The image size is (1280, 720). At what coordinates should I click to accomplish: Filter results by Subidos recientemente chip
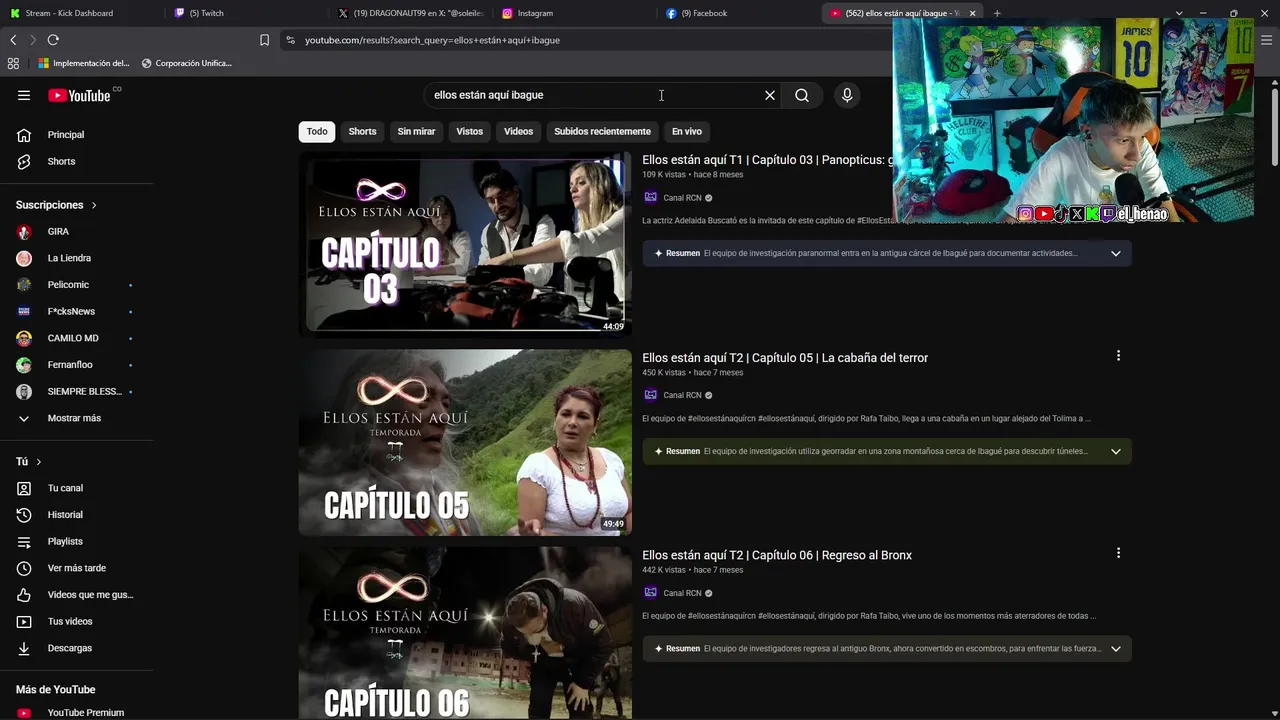(602, 131)
